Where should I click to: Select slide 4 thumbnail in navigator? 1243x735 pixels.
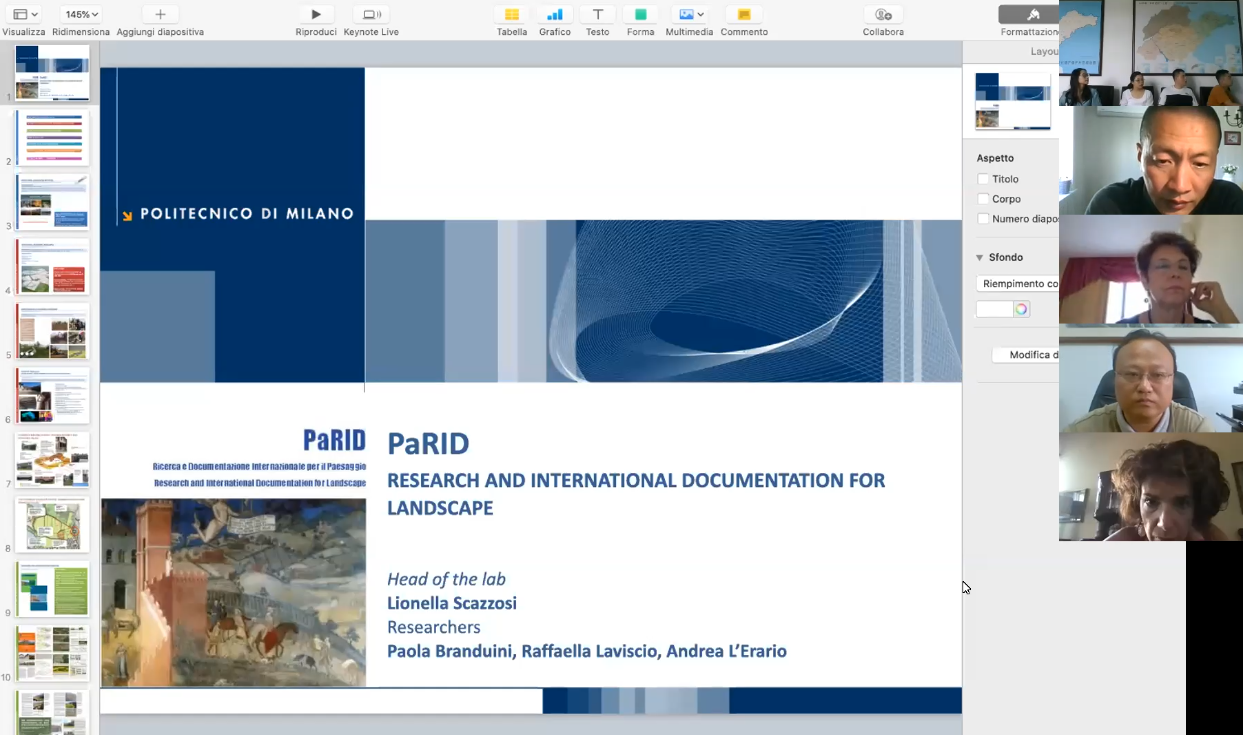click(x=52, y=266)
